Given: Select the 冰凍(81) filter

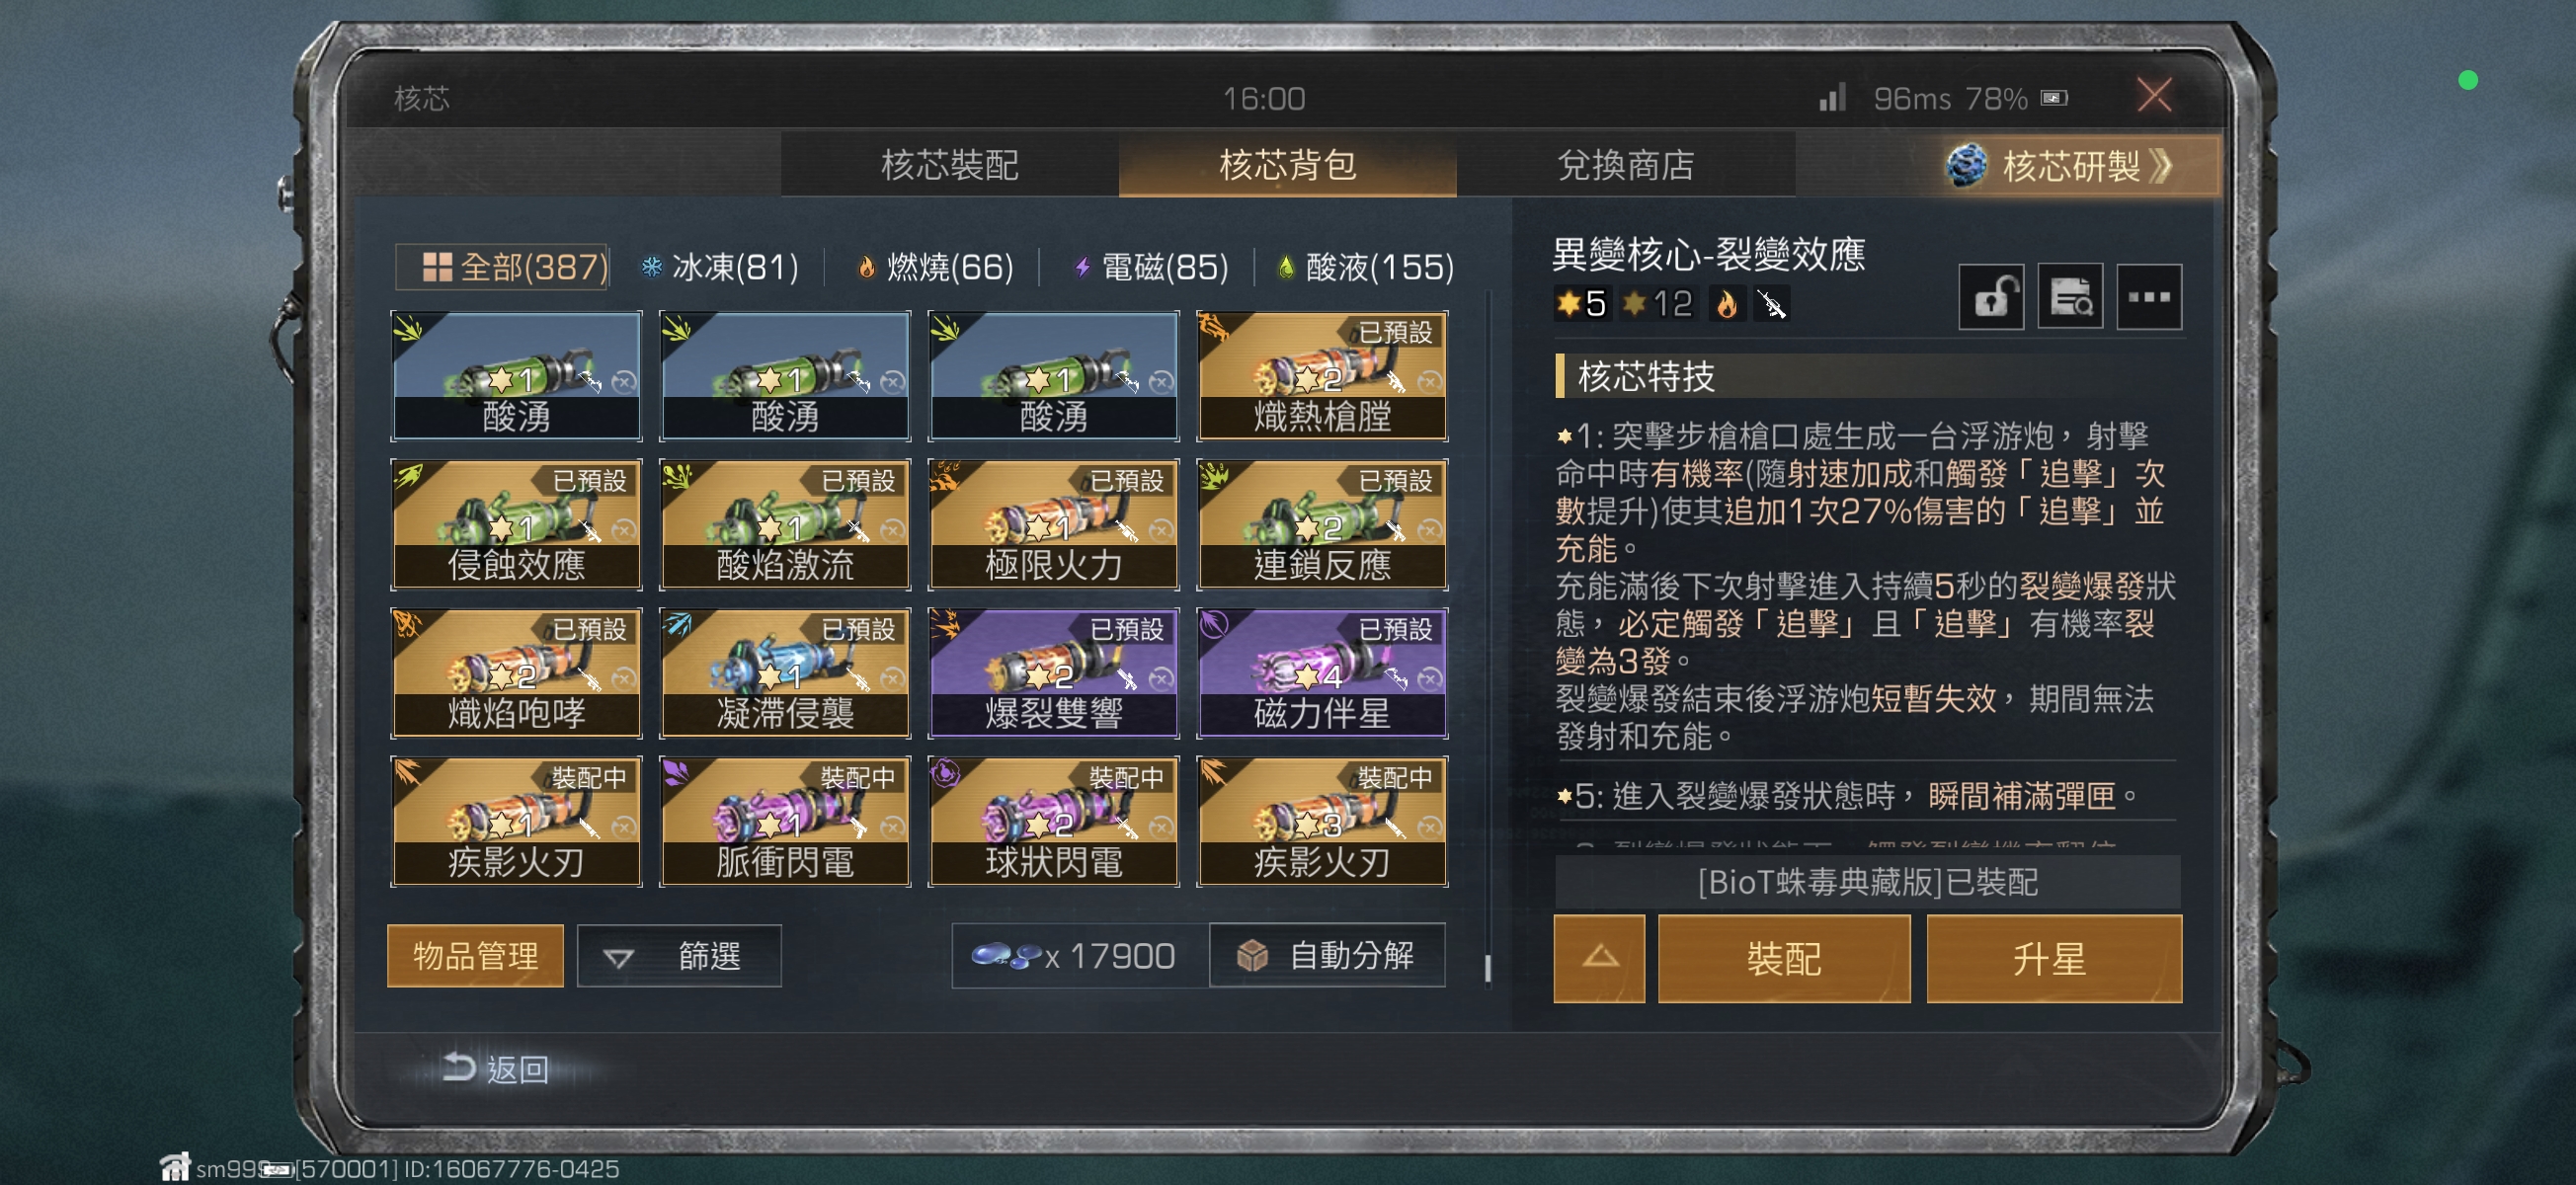Looking at the screenshot, I should pyautogui.click(x=720, y=268).
